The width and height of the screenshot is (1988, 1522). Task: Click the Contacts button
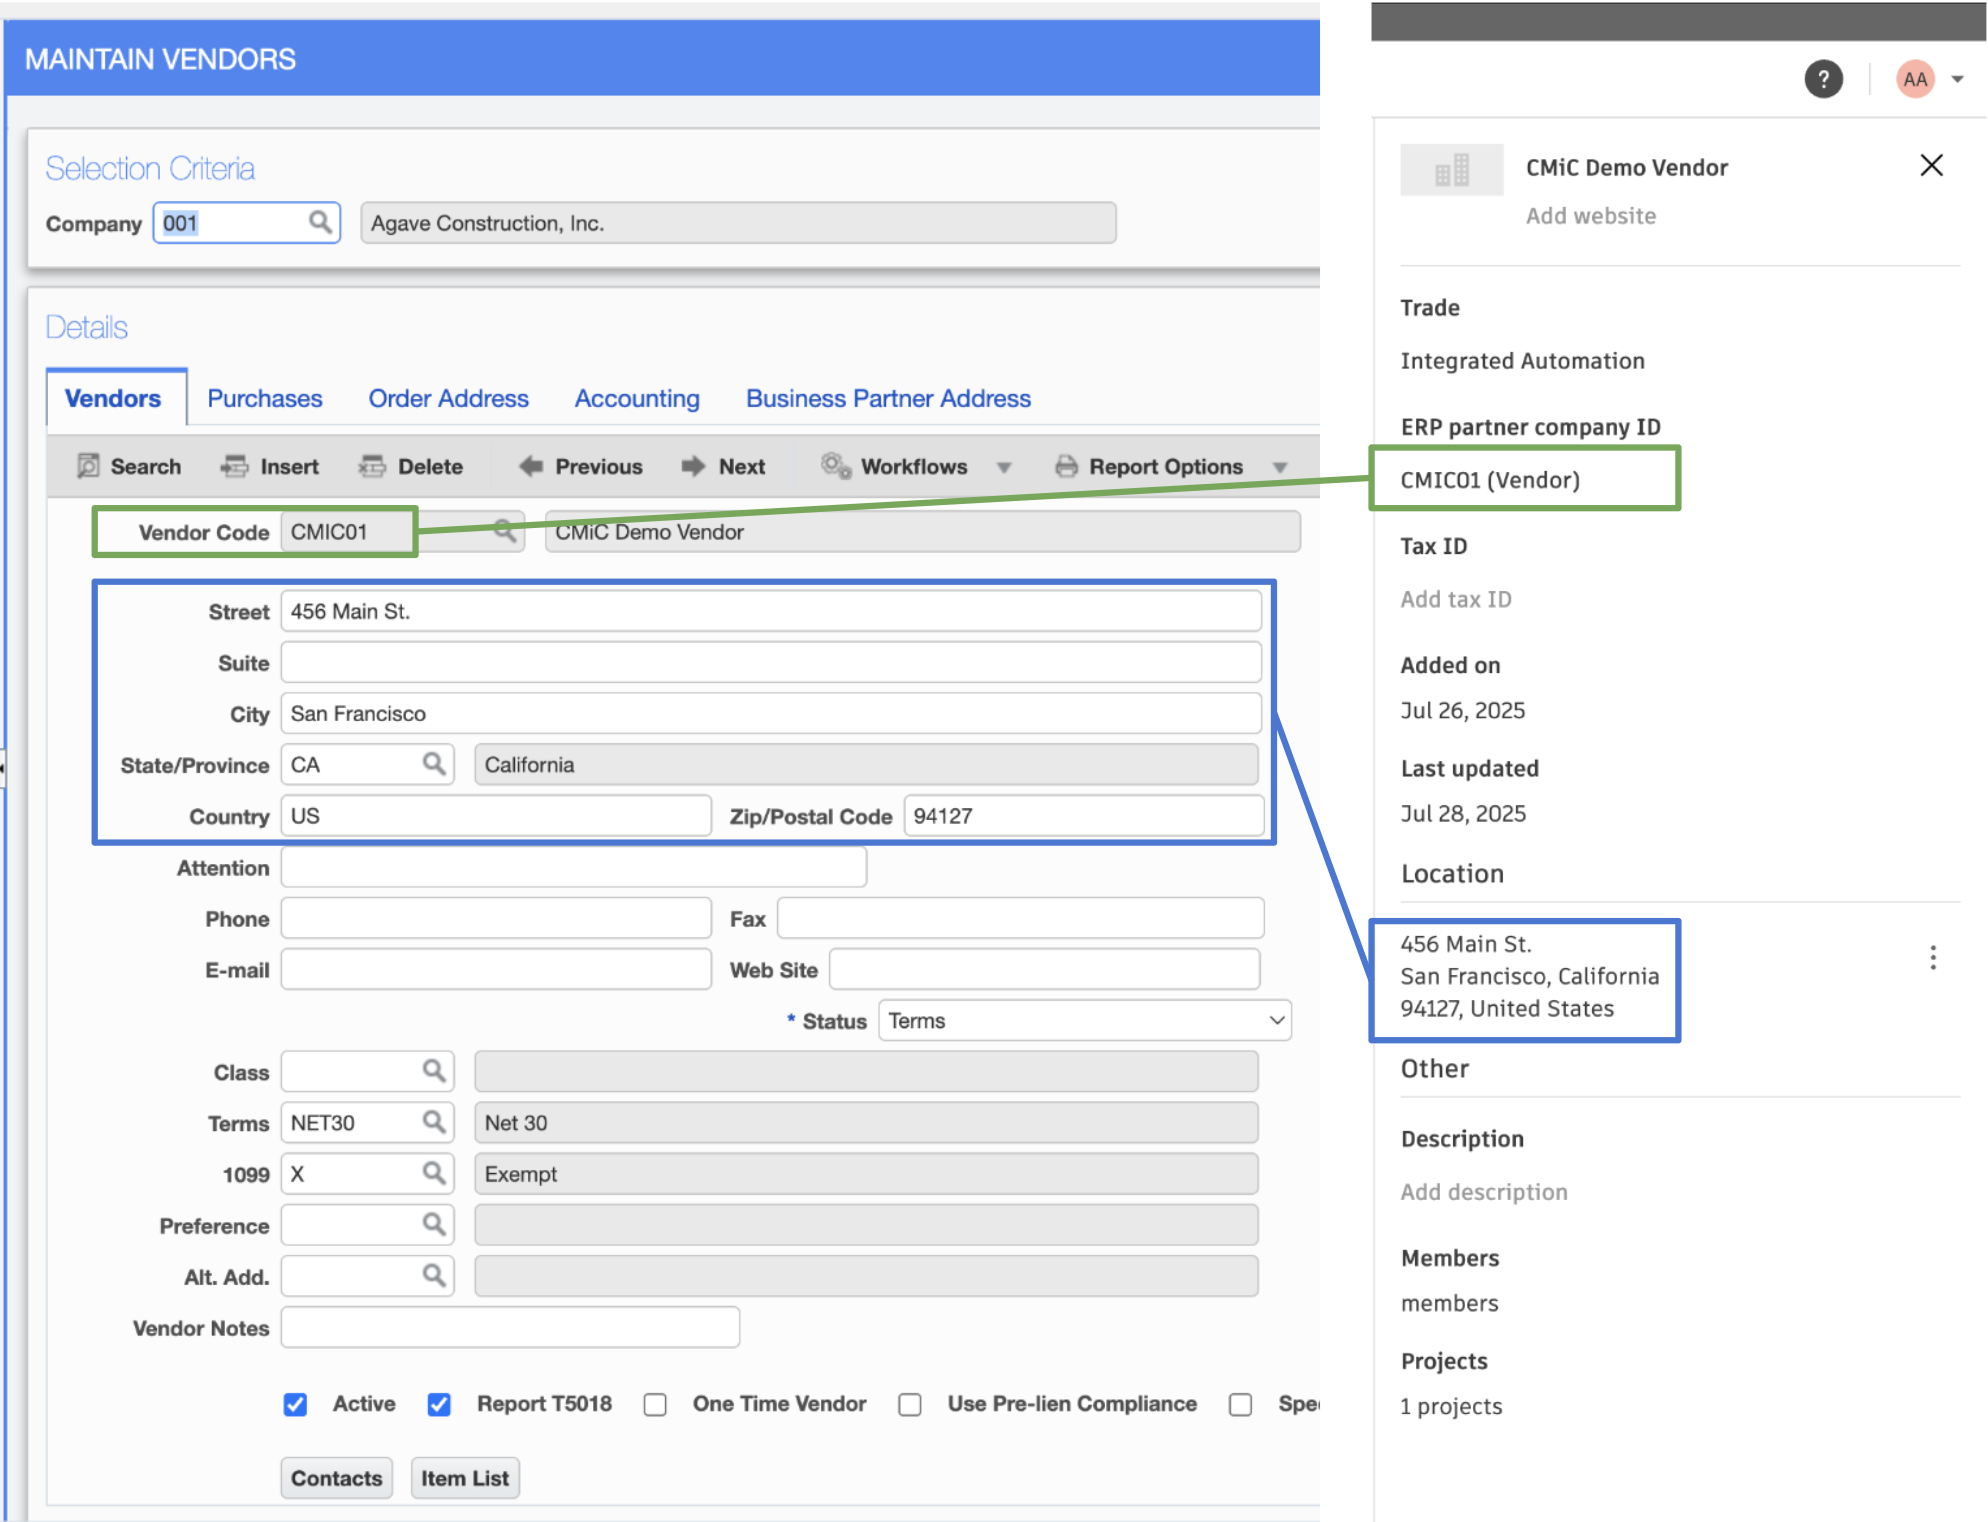click(336, 1477)
